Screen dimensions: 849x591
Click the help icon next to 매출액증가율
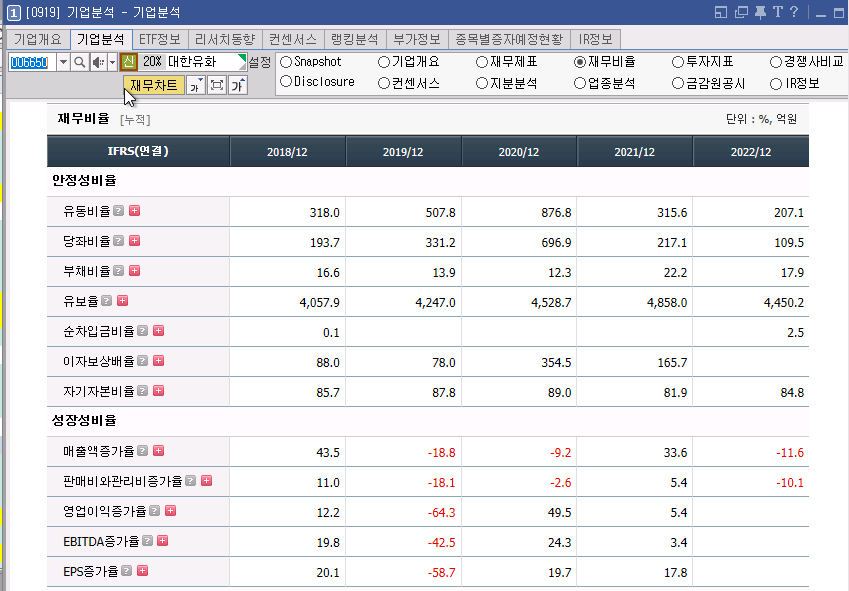[x=142, y=450]
